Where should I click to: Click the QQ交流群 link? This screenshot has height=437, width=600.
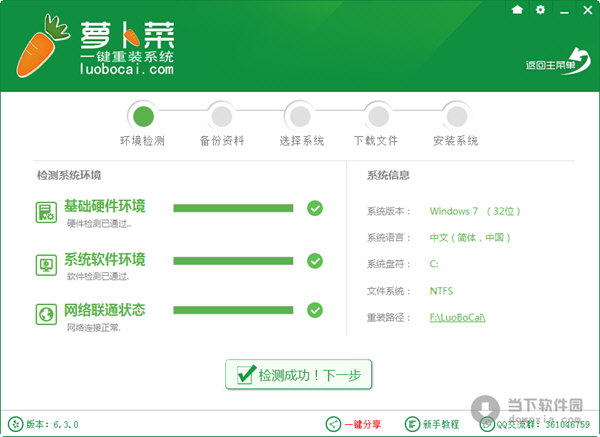543,424
